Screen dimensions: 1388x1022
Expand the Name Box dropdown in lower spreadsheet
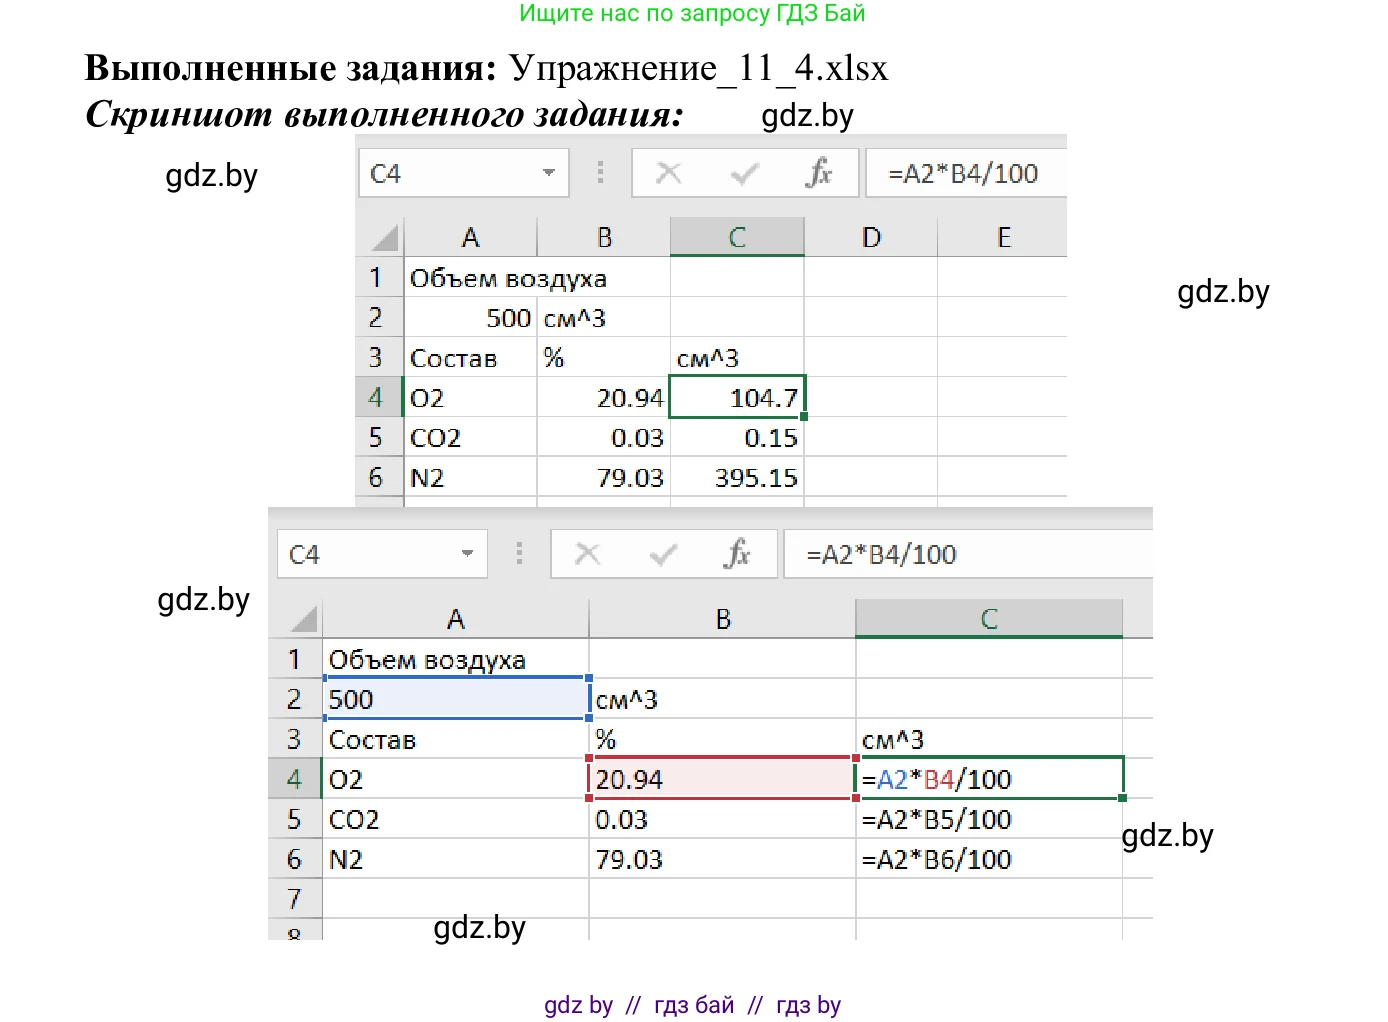[x=467, y=554]
